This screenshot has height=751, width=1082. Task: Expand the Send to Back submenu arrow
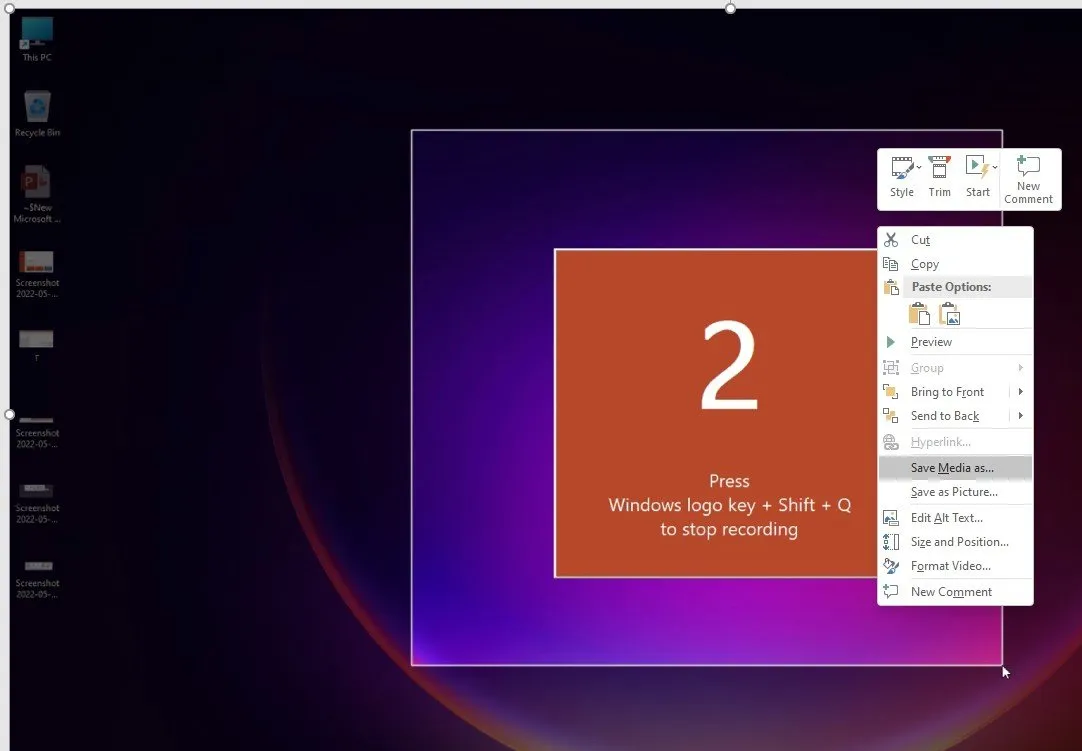pyautogui.click(x=1020, y=416)
